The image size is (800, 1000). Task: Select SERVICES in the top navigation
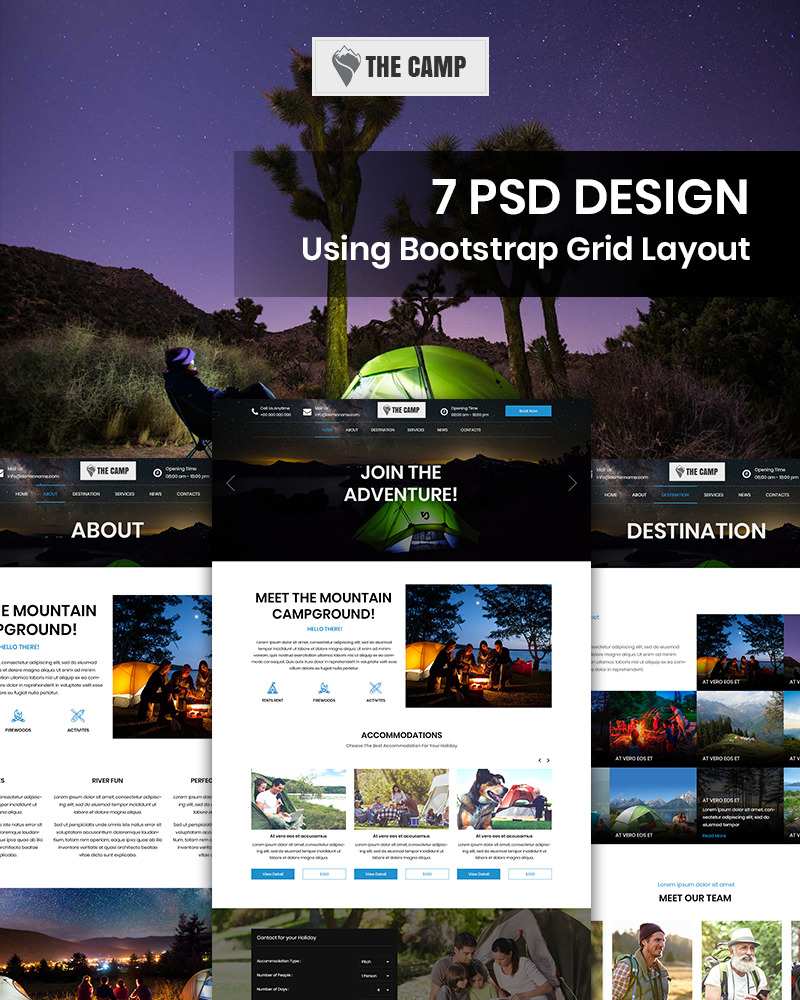point(415,428)
